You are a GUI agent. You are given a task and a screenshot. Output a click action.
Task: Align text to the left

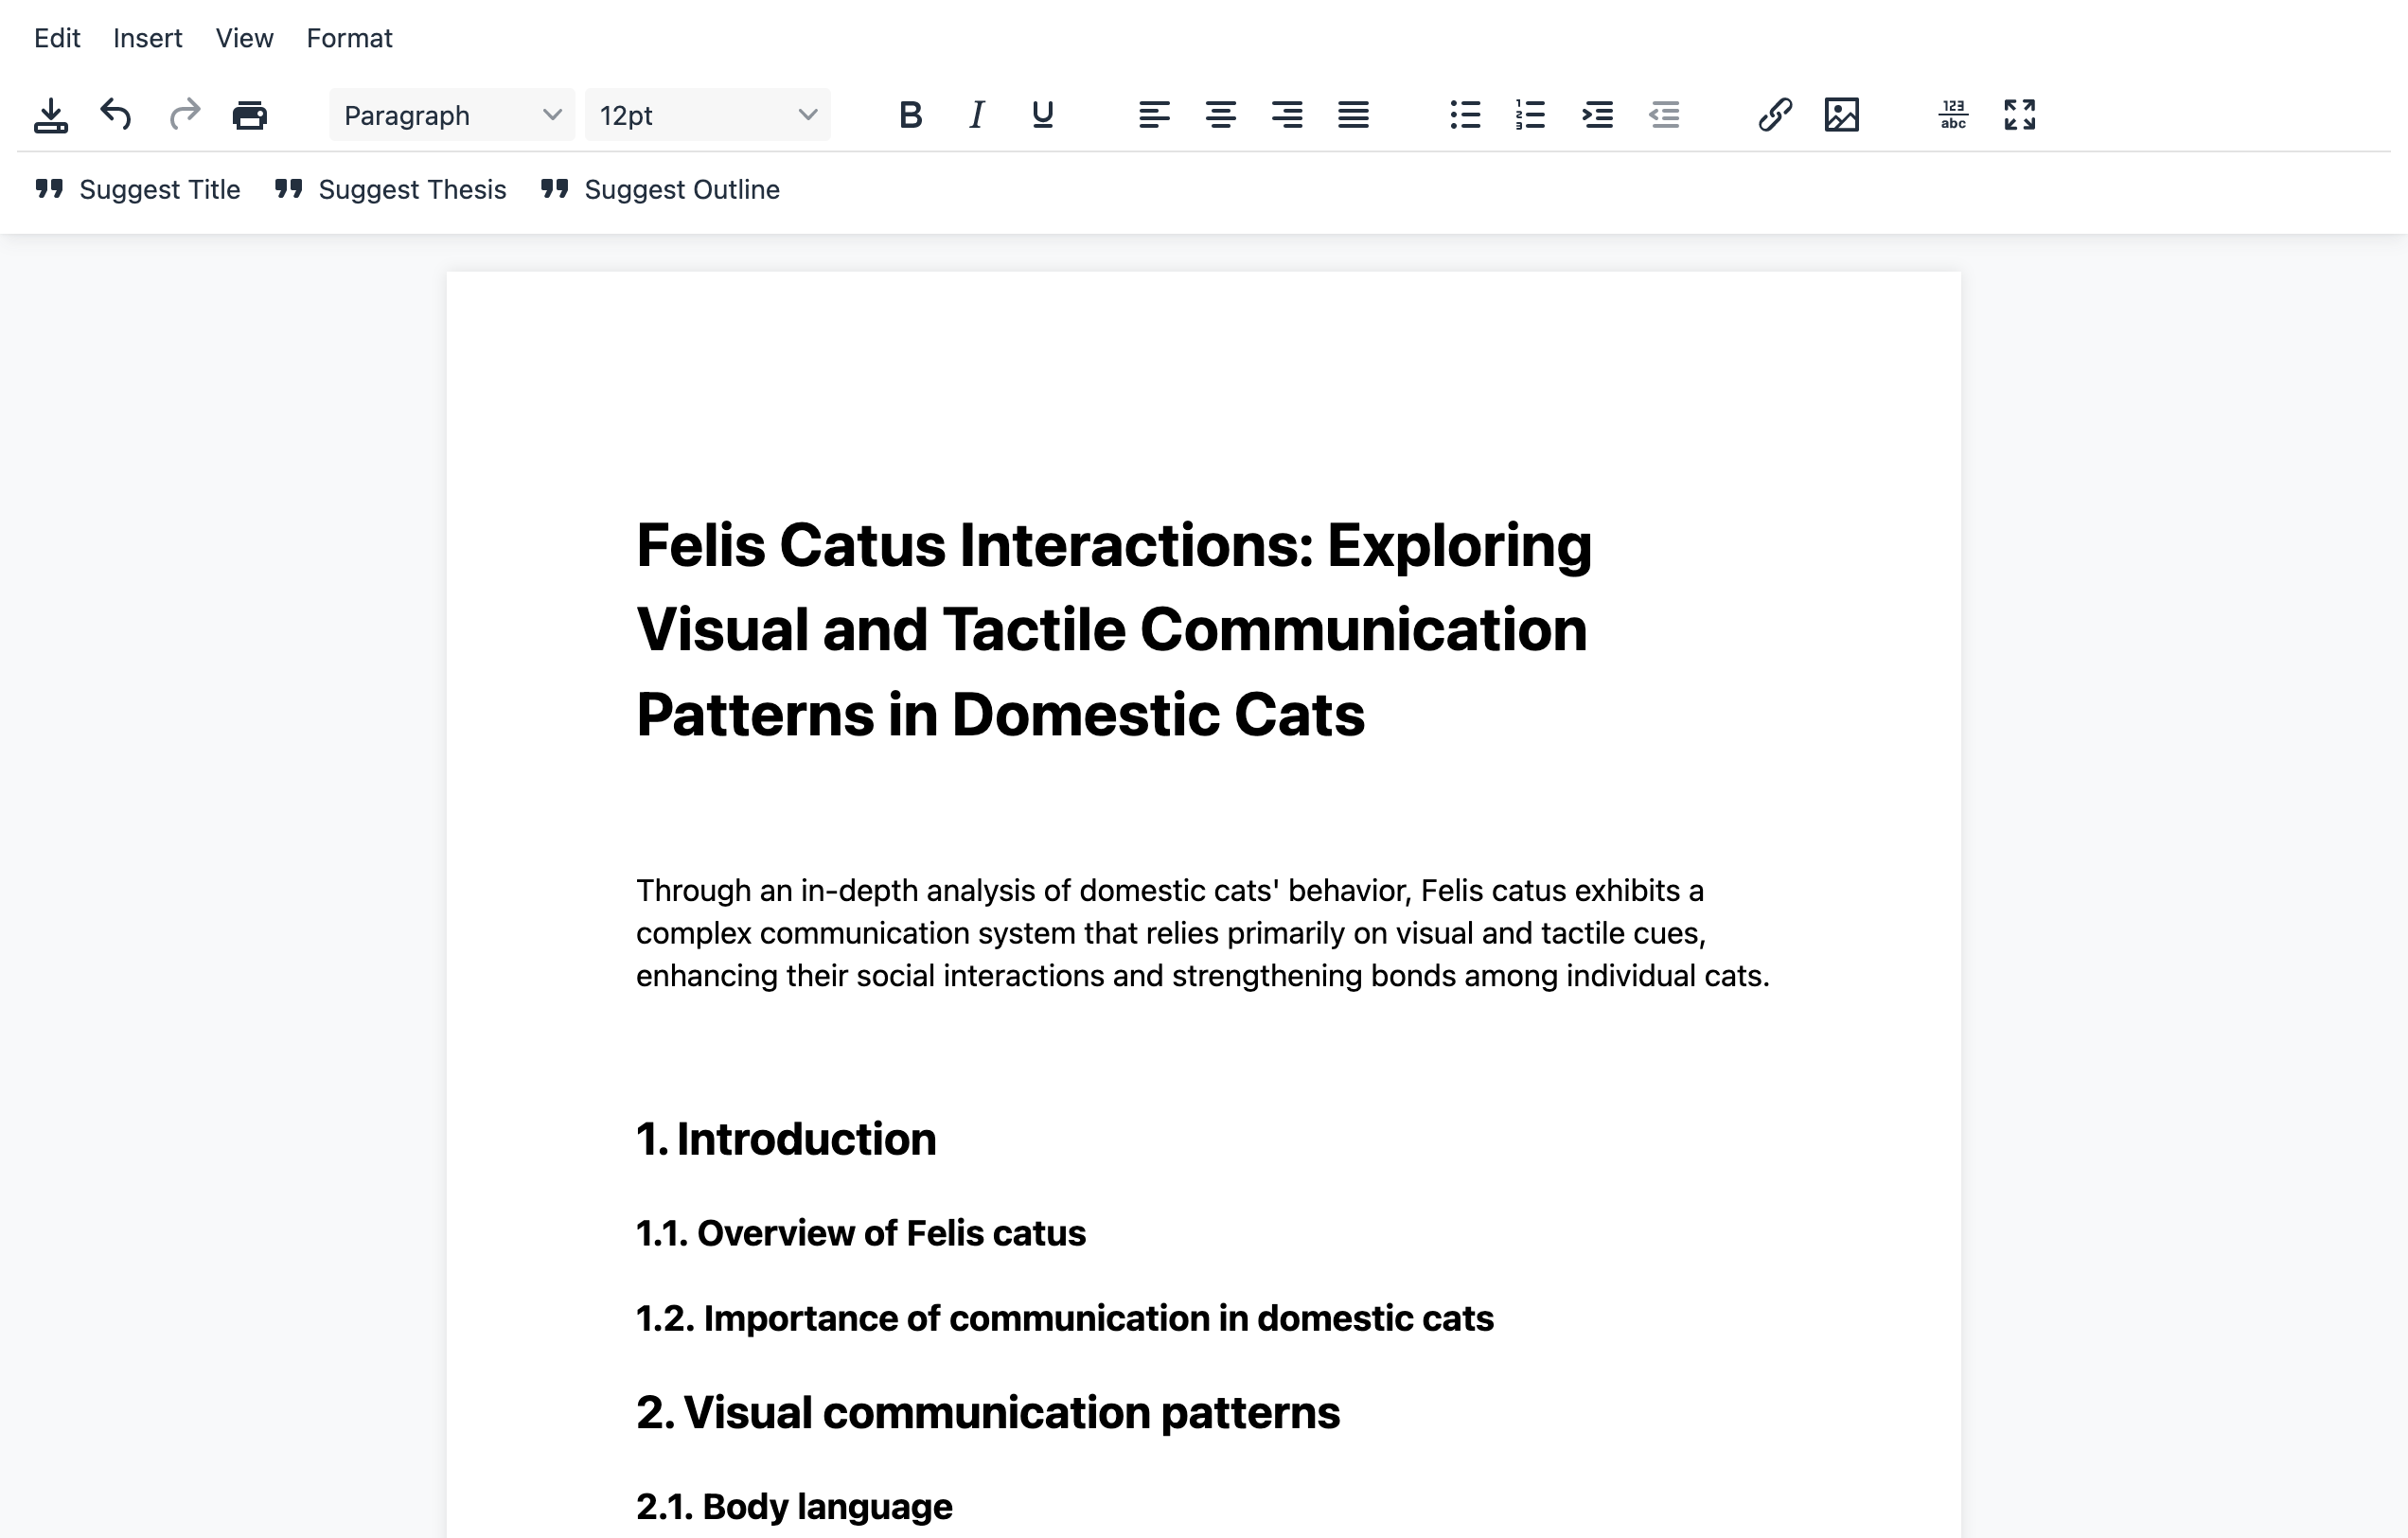coord(1154,115)
